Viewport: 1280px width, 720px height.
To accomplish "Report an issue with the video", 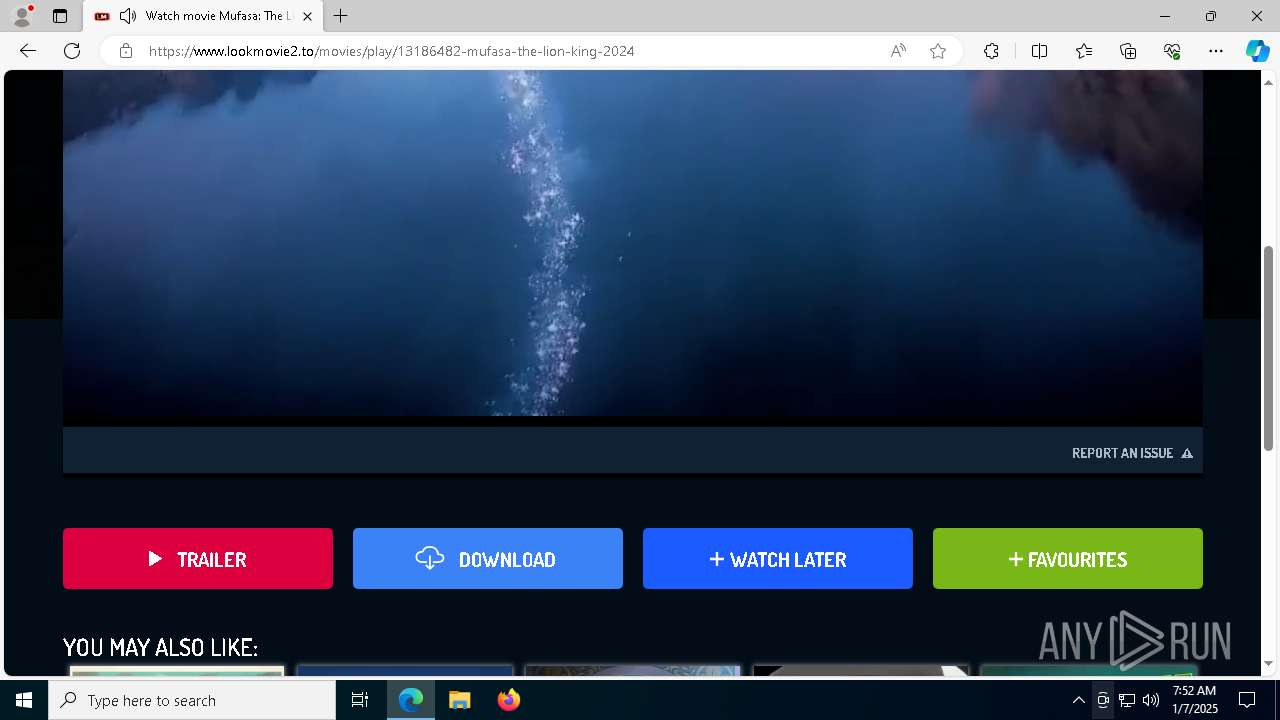I will coord(1132,453).
